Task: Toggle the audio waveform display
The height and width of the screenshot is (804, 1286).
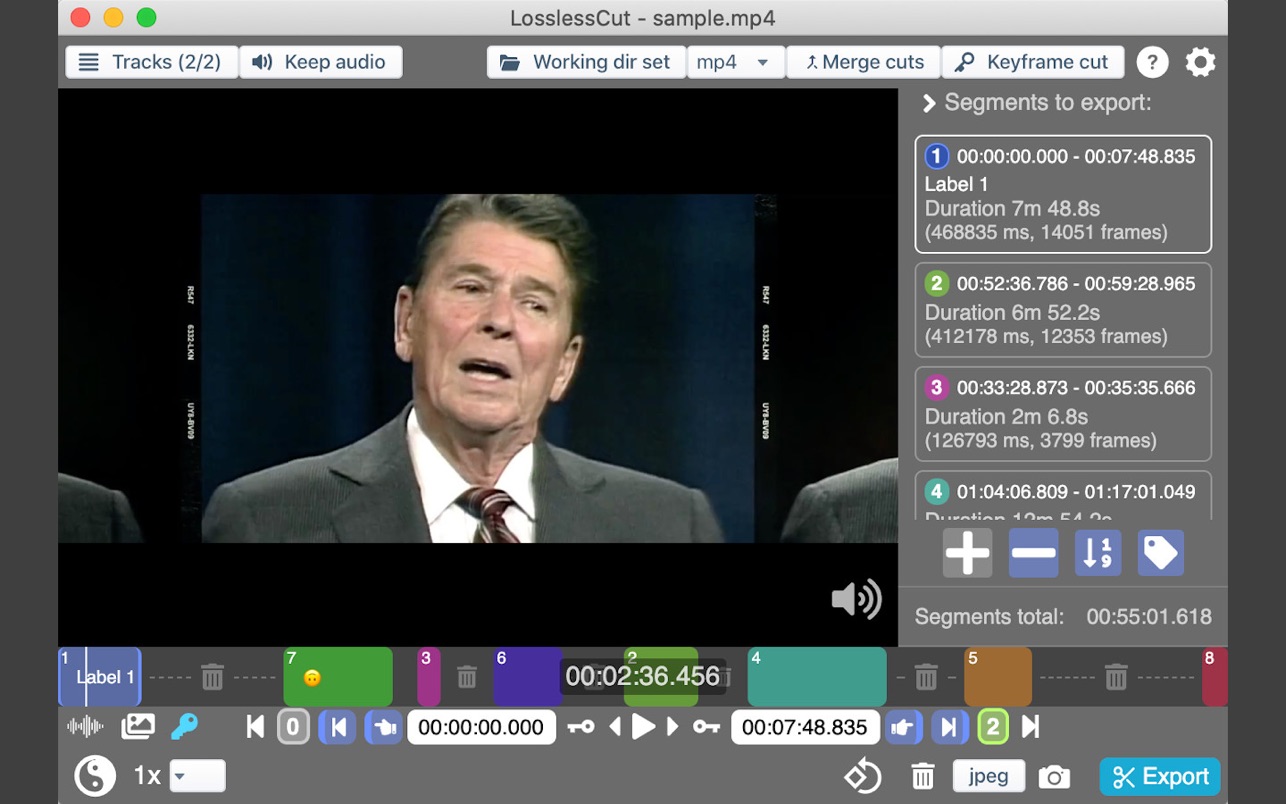Action: [x=85, y=727]
